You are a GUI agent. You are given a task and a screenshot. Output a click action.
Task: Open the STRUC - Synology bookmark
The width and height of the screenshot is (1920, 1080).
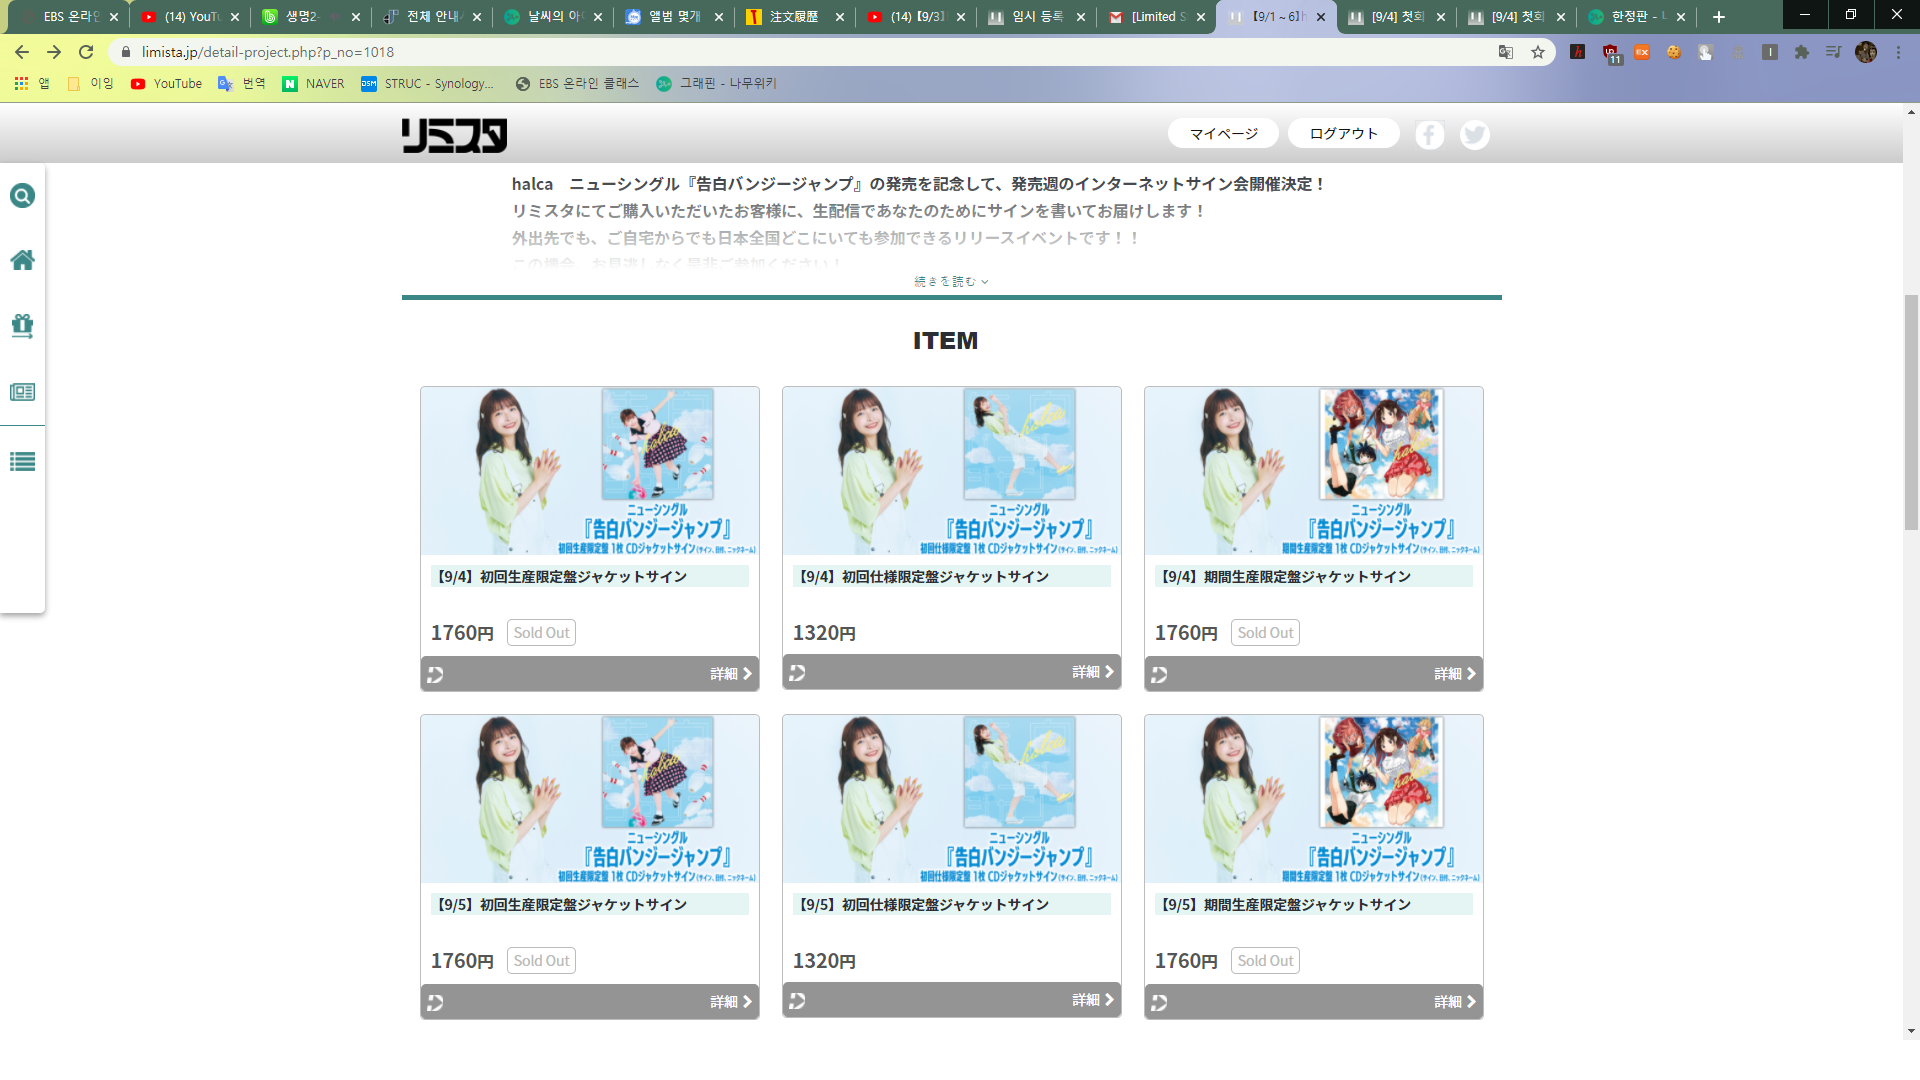point(428,84)
